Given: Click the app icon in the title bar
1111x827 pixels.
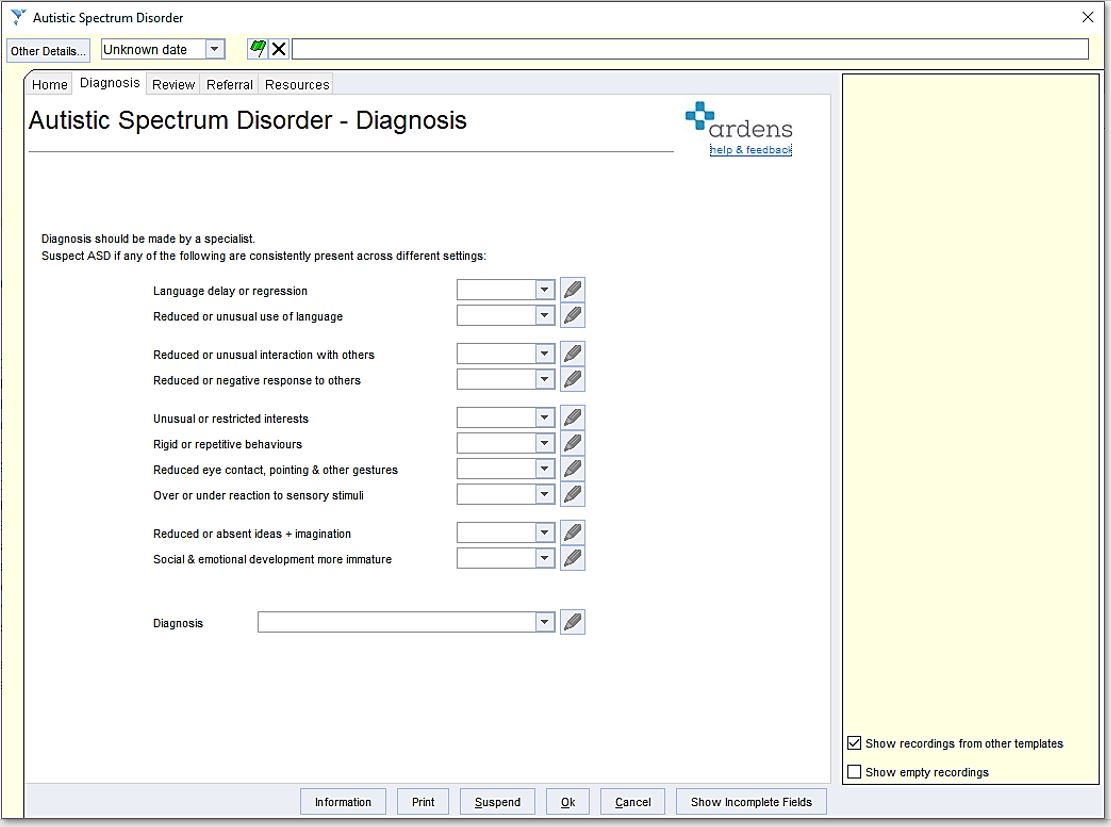Looking at the screenshot, I should point(18,17).
